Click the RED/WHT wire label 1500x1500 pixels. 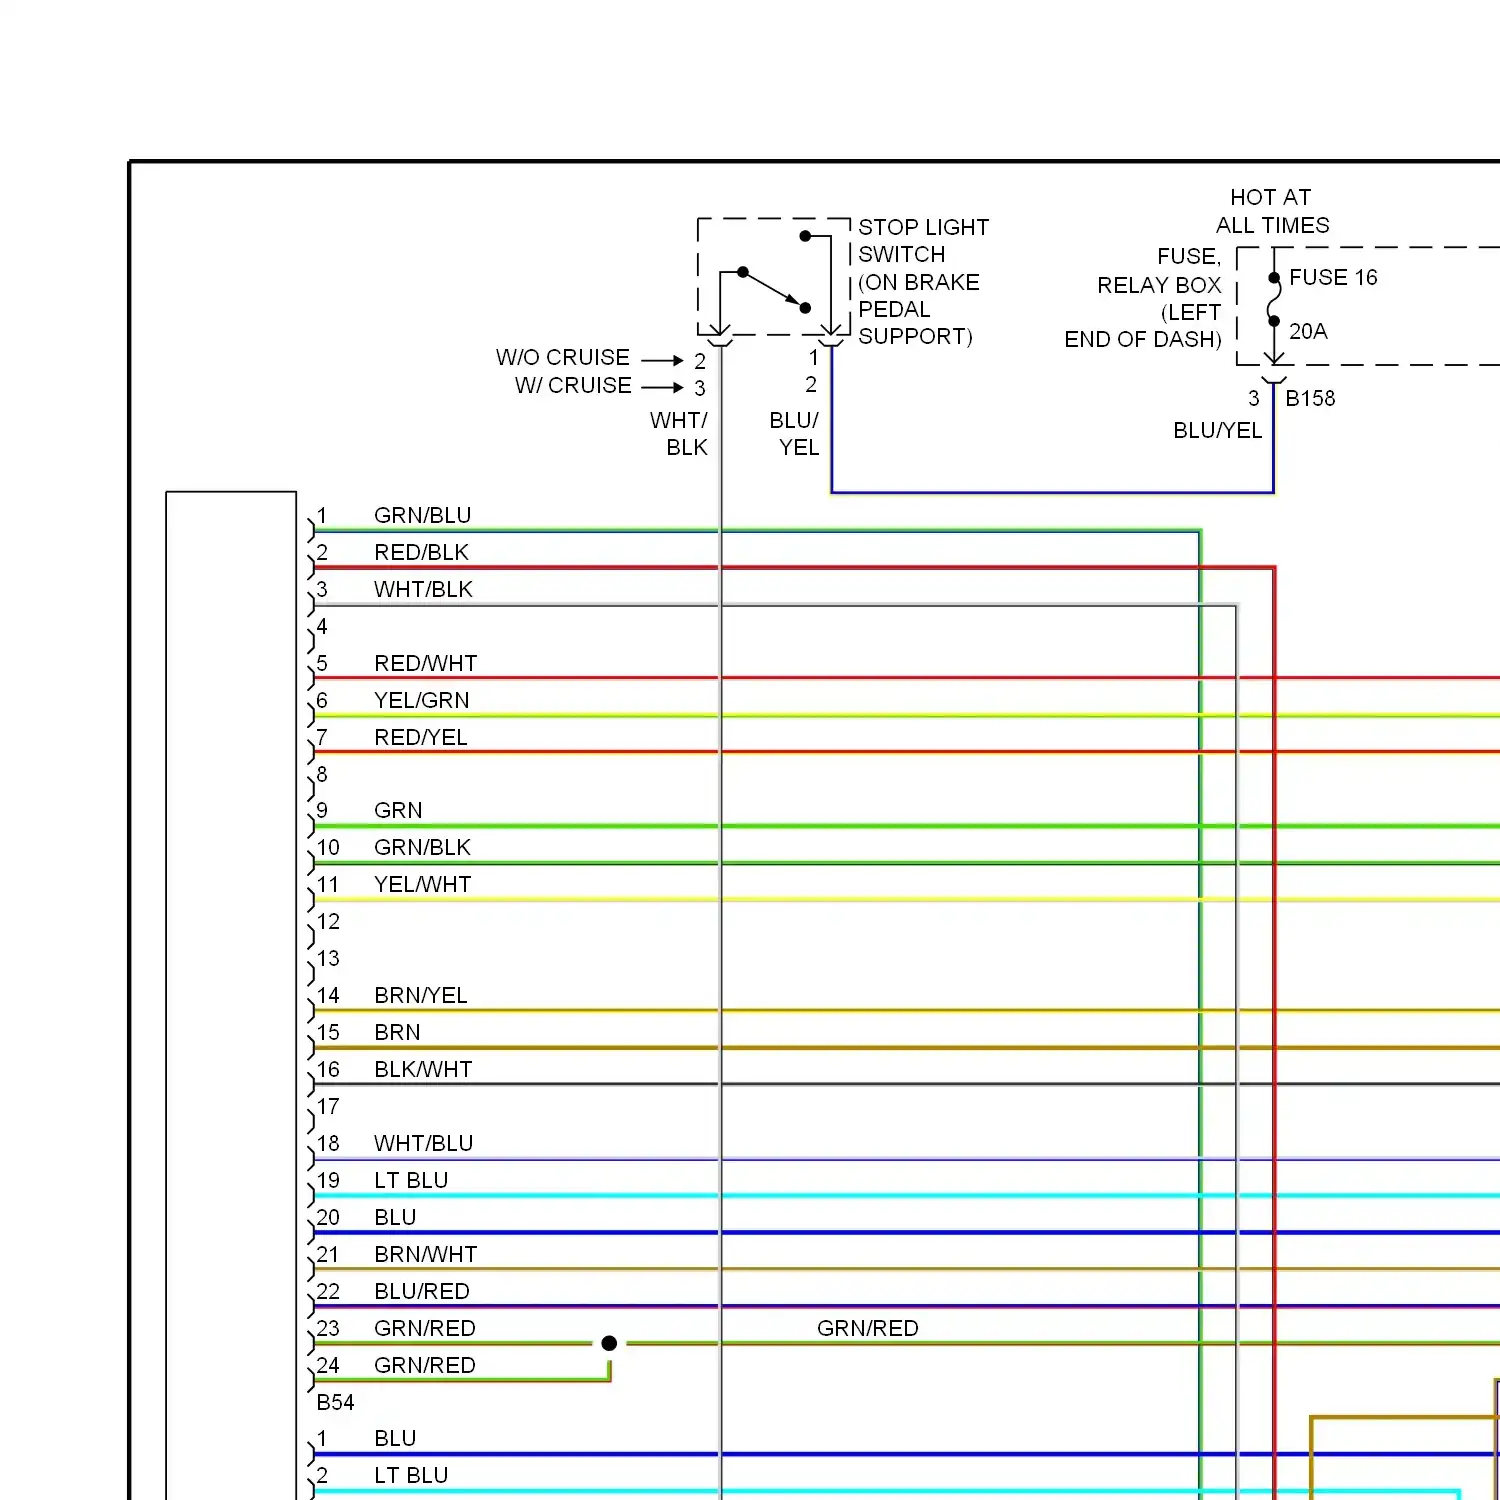coord(425,663)
